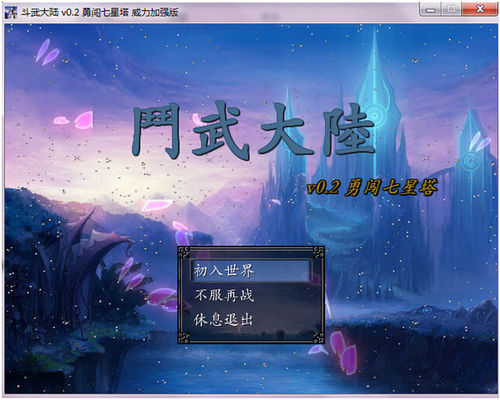Click the menu frame's top-left corner ornament
Image resolution: width=500 pixels, height=400 pixels.
[x=184, y=252]
